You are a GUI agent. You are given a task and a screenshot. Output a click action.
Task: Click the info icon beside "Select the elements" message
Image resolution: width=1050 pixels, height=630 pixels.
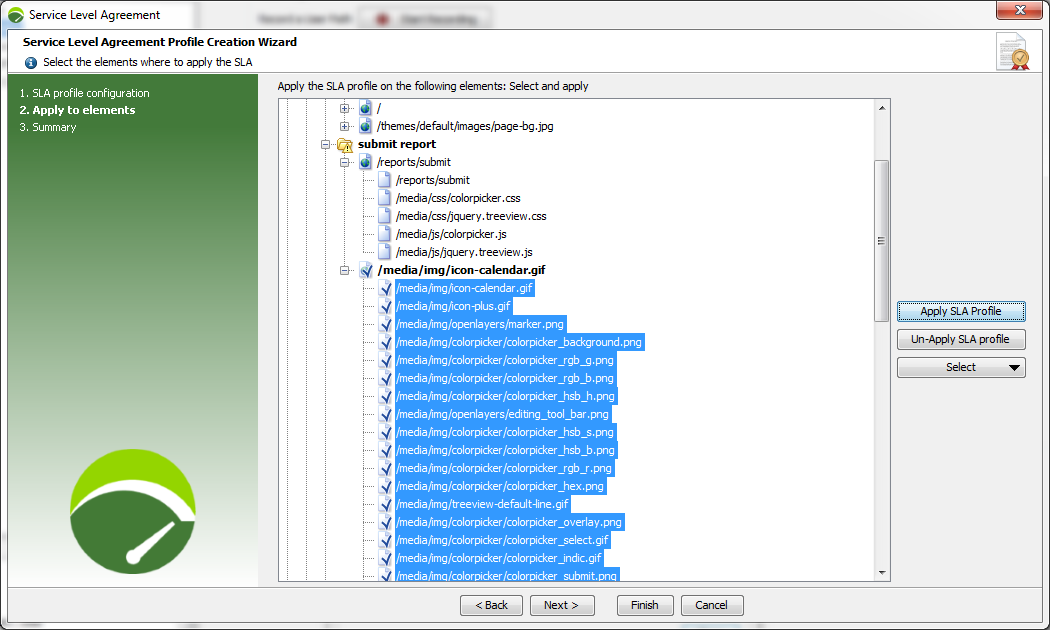click(31, 63)
